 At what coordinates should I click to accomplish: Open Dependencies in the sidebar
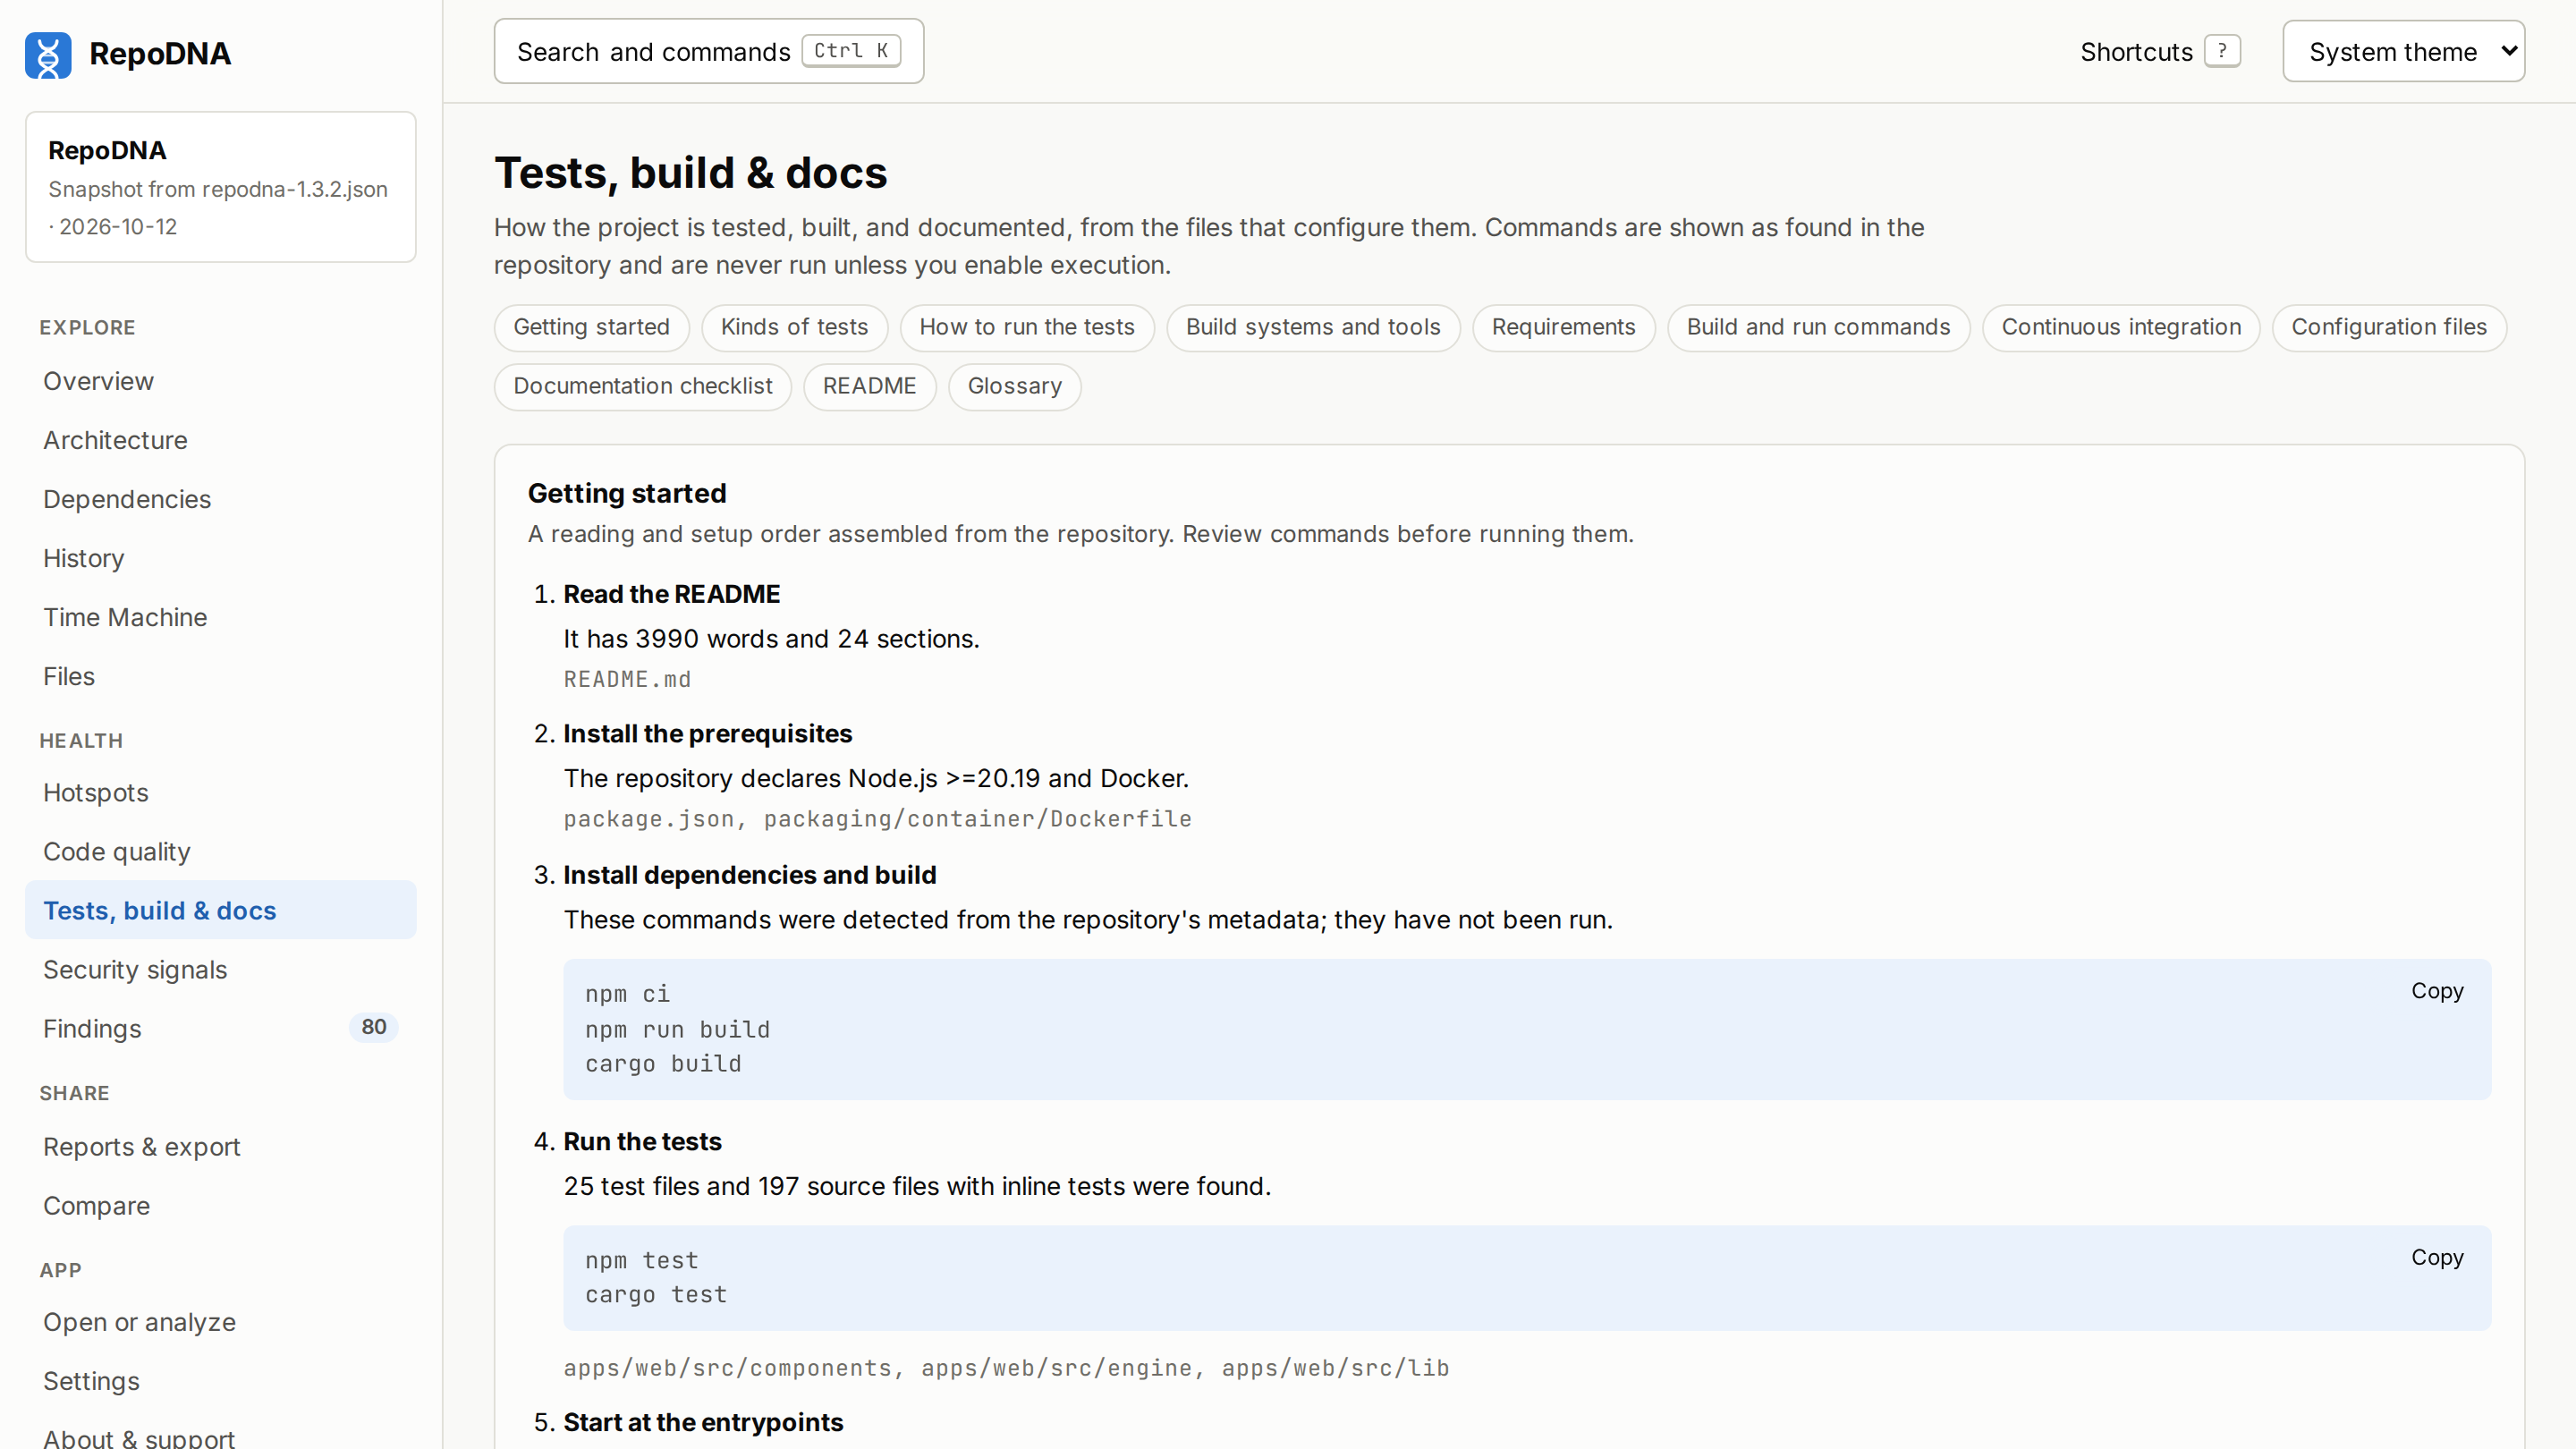220,499
